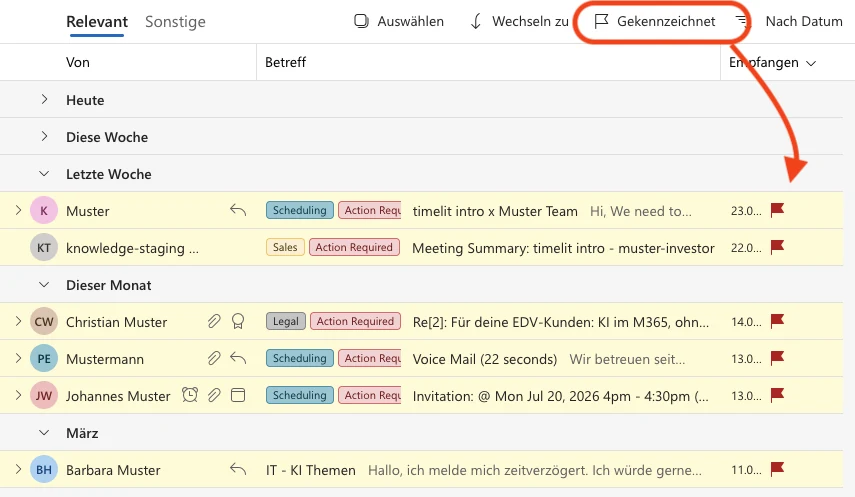
Task: Click the BH avatar for Barbara Muster
Action: pyautogui.click(x=44, y=470)
